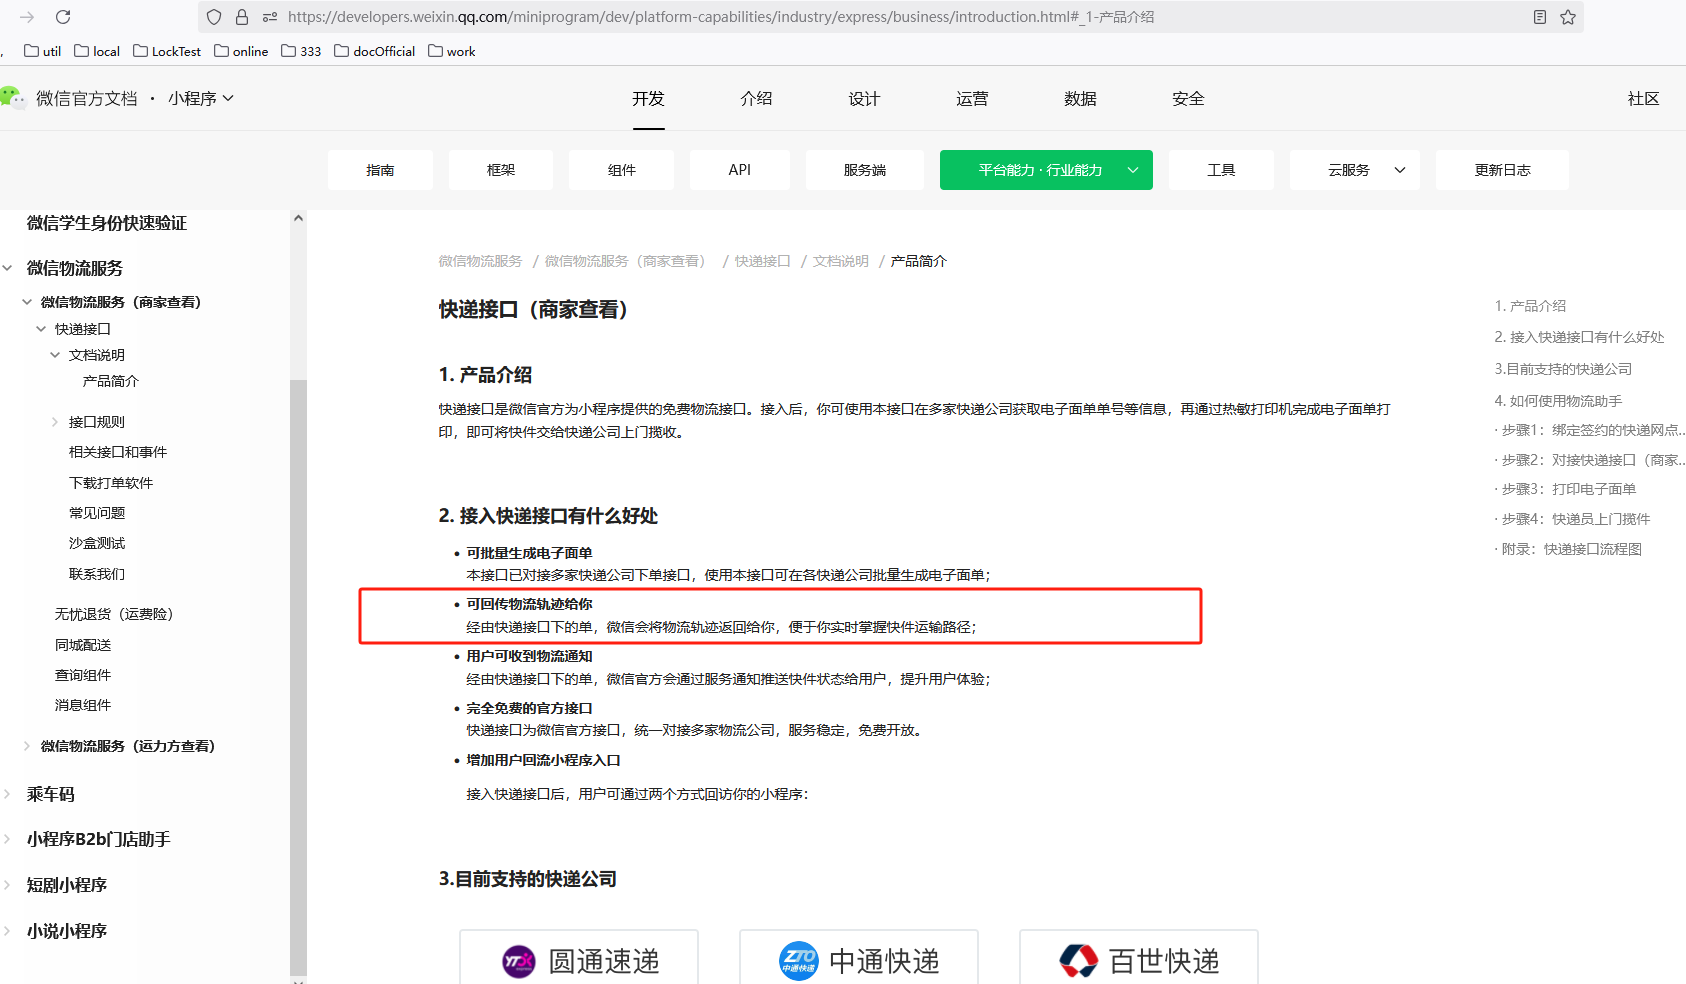Click the 文档说明 breadcrumb link

840,261
